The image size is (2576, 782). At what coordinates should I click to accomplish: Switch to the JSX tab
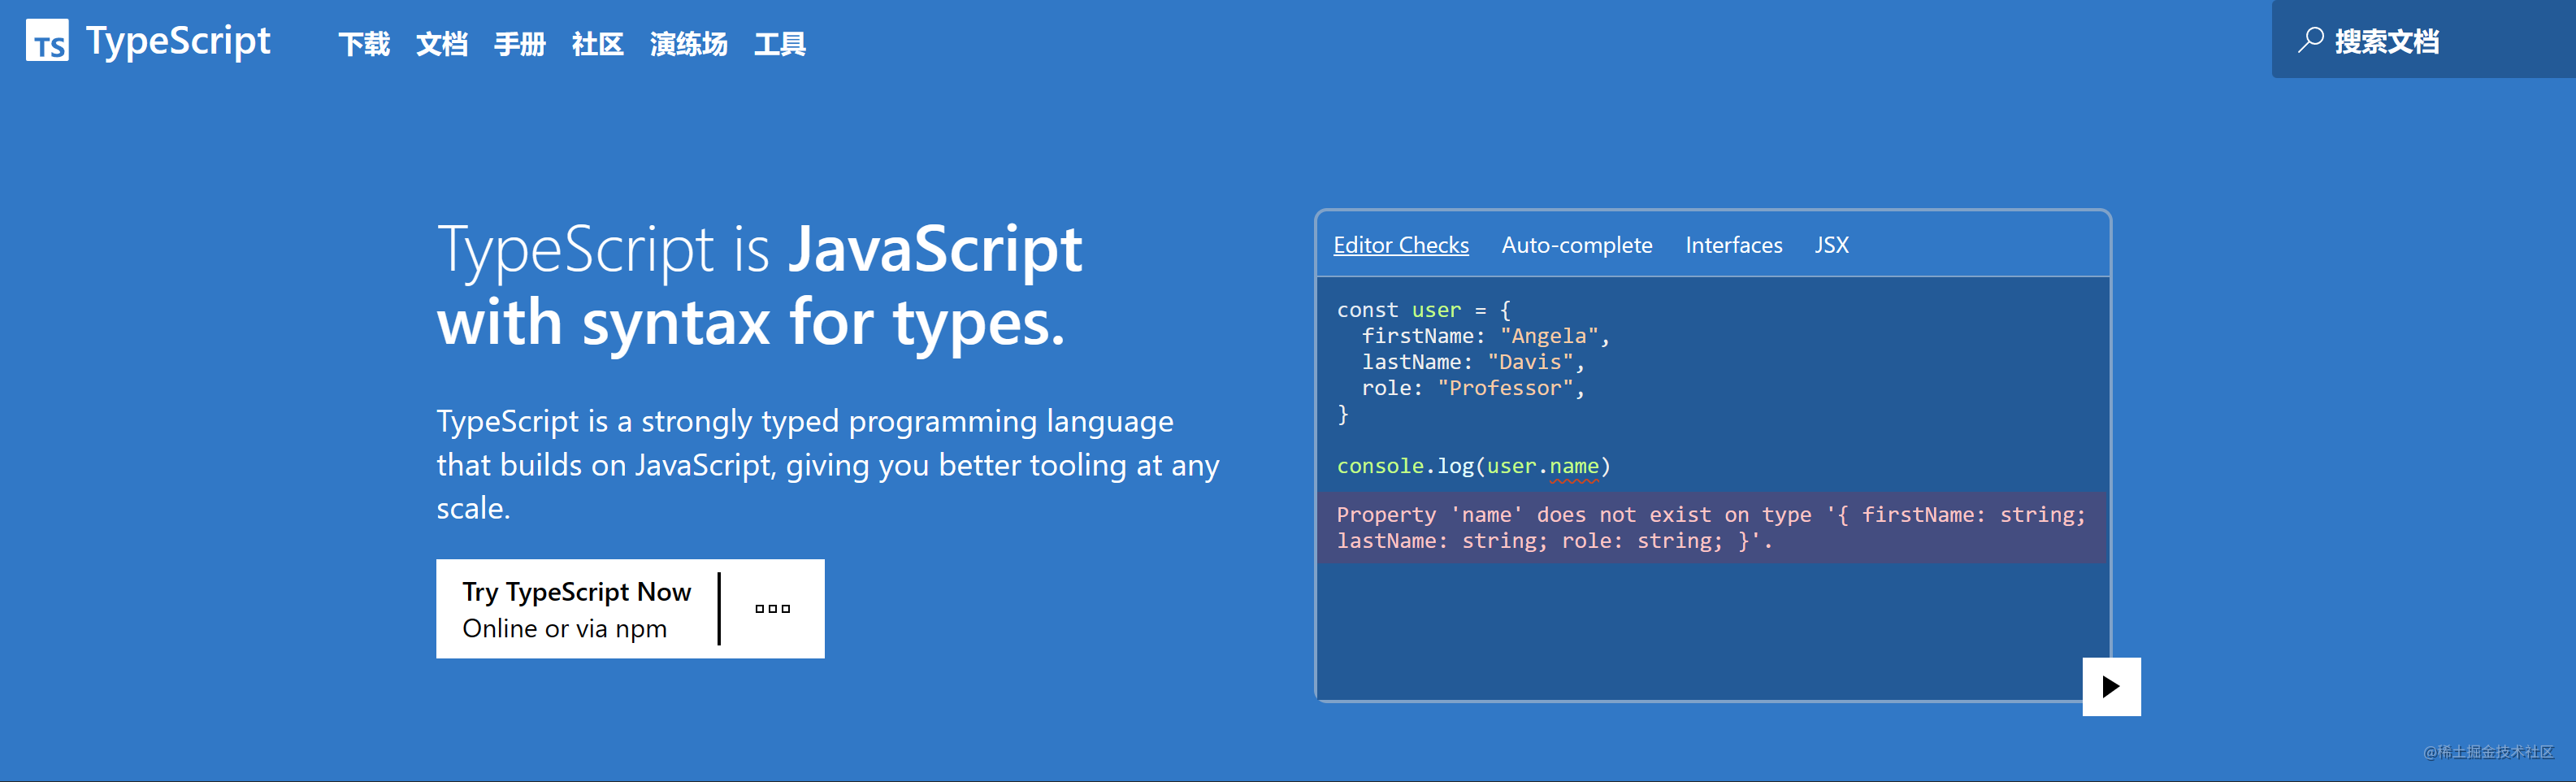(1832, 245)
